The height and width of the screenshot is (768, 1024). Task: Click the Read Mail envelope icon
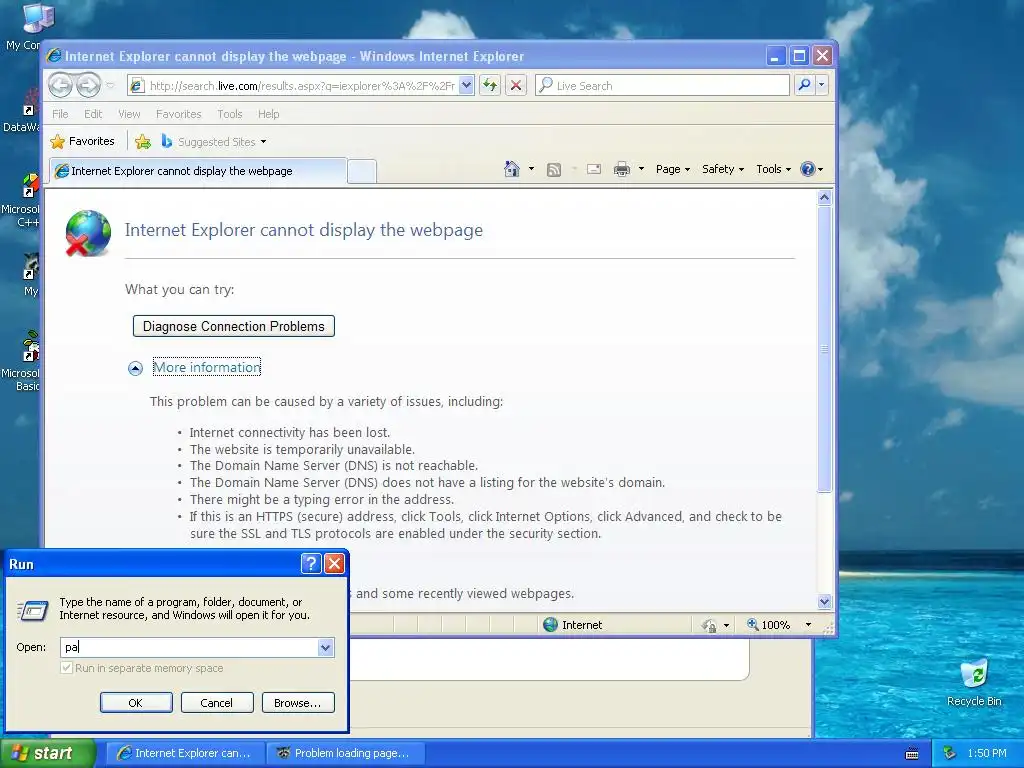(x=594, y=169)
